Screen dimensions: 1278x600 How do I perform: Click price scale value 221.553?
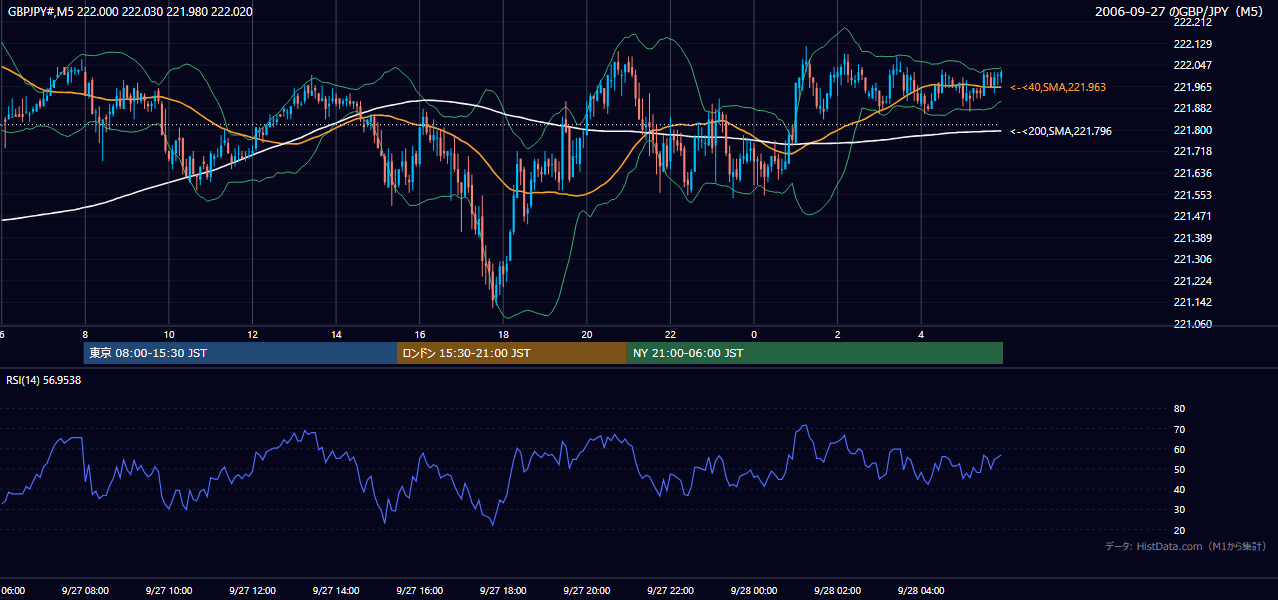click(1192, 195)
